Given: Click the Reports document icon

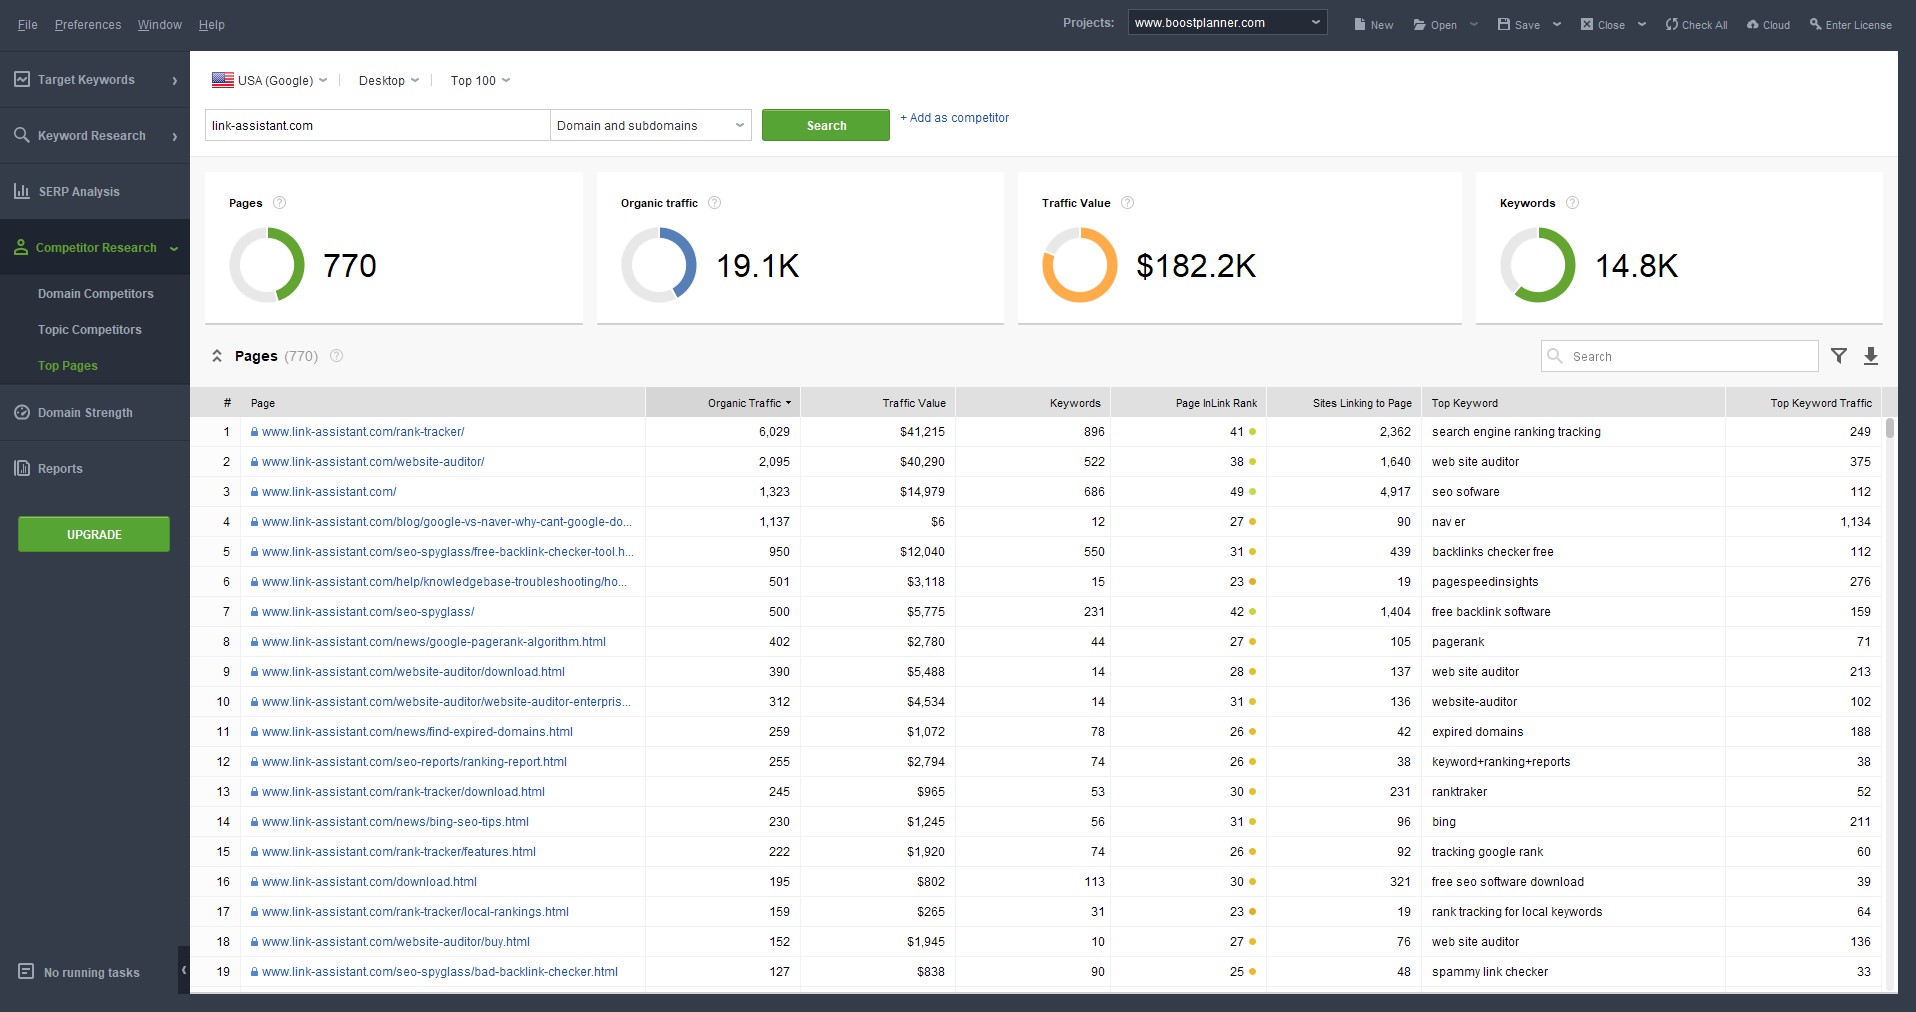Looking at the screenshot, I should [x=22, y=468].
